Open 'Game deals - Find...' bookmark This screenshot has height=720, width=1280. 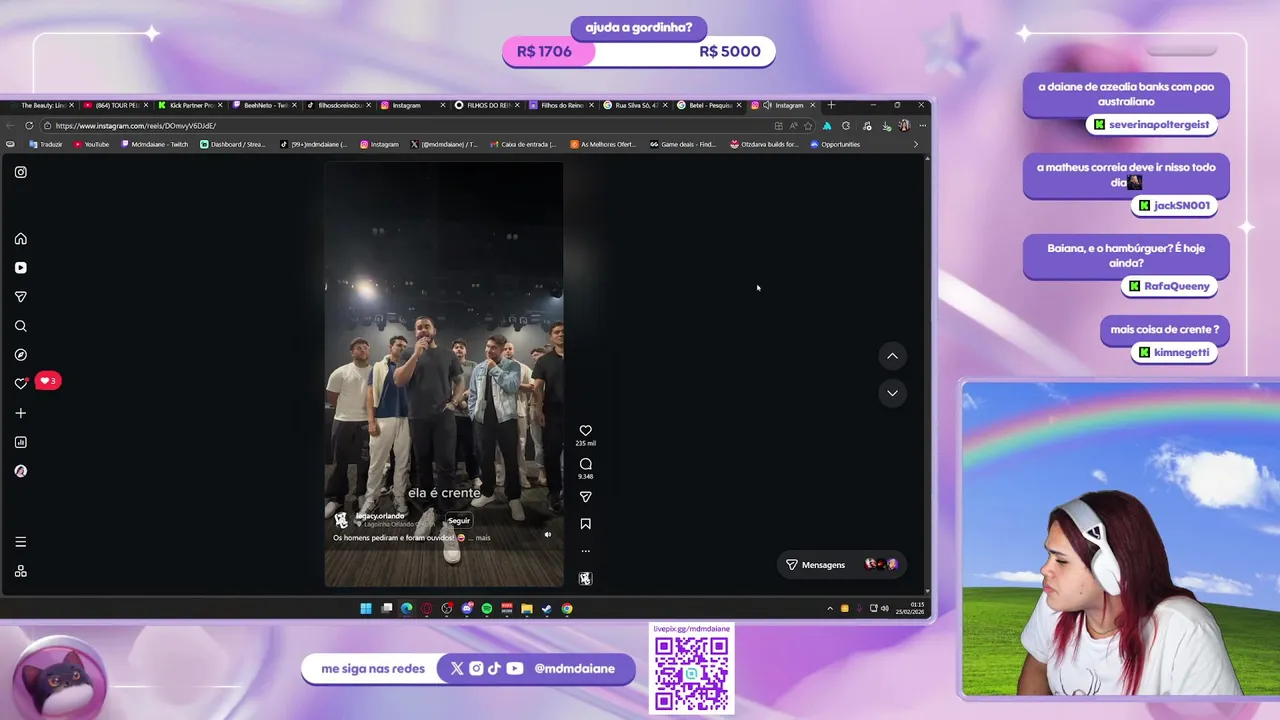click(683, 144)
